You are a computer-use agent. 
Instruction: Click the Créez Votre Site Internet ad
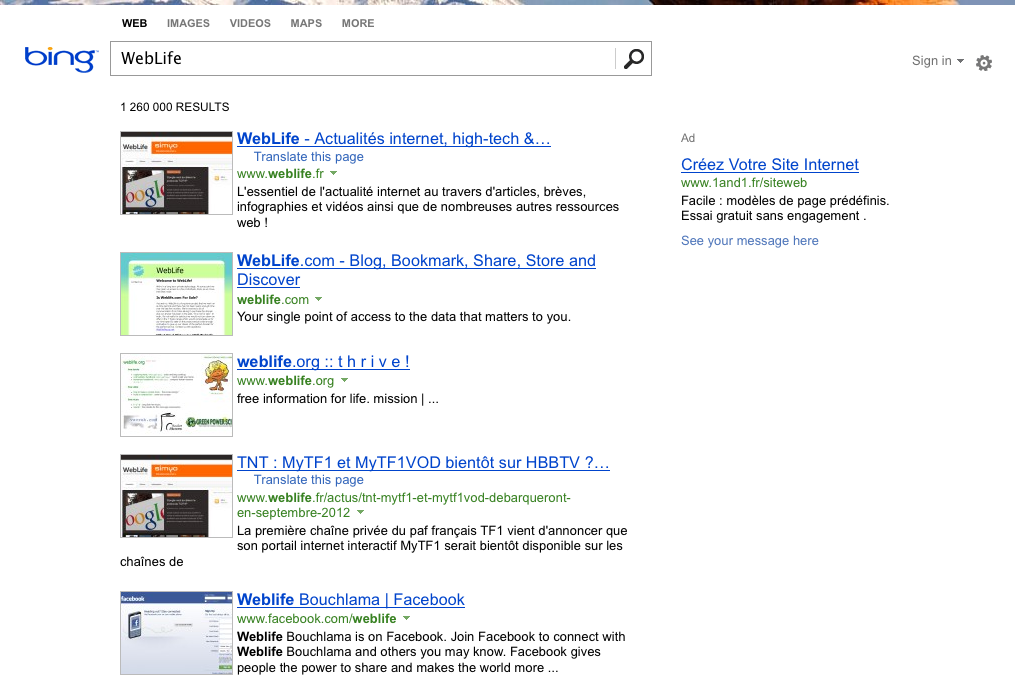[770, 164]
